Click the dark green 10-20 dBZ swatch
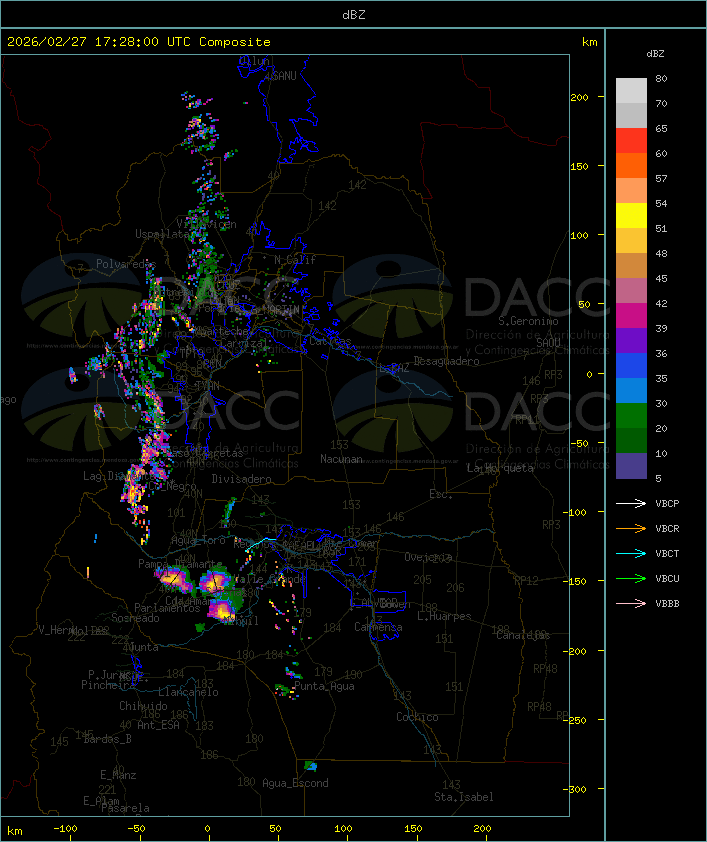 (x=631, y=440)
